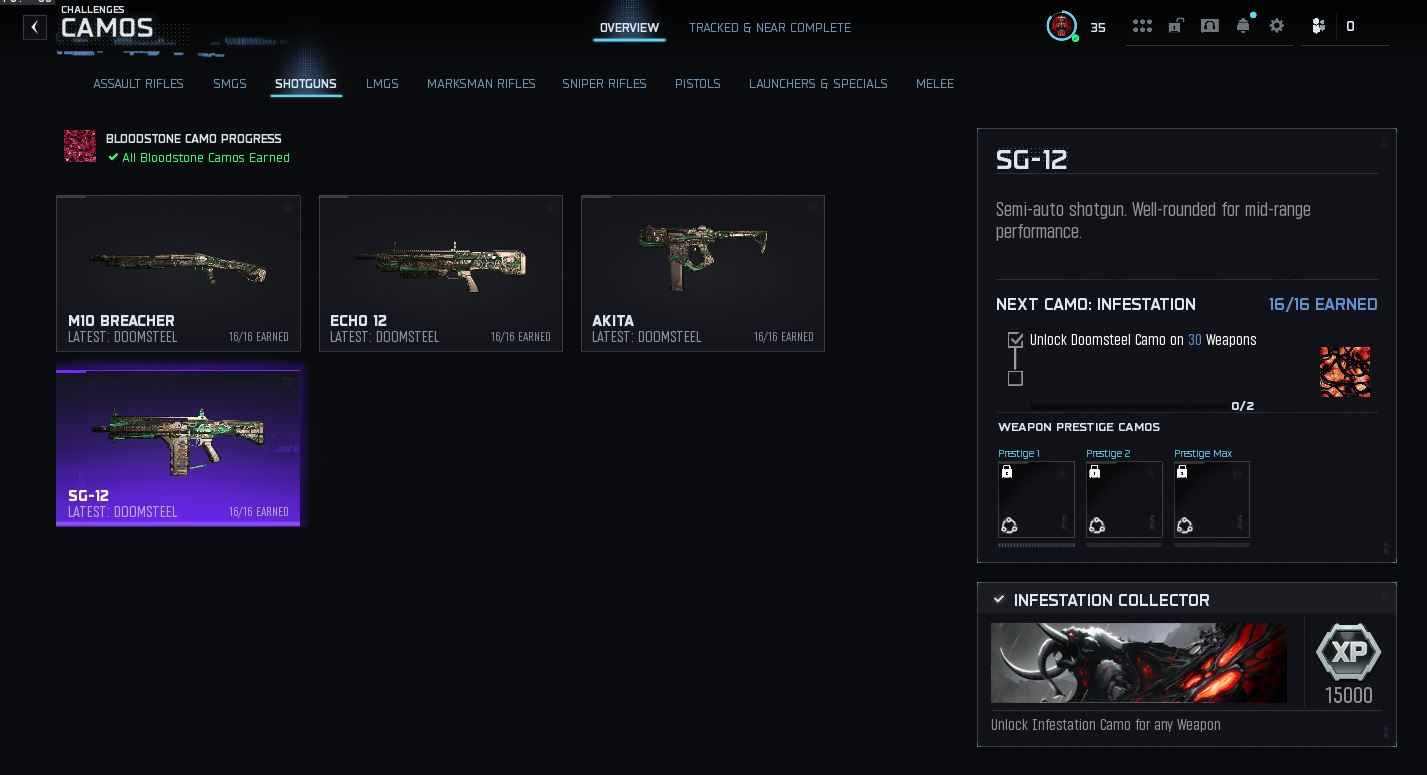Select the Akita shotgun card
This screenshot has height=775, width=1427.
coord(703,273)
